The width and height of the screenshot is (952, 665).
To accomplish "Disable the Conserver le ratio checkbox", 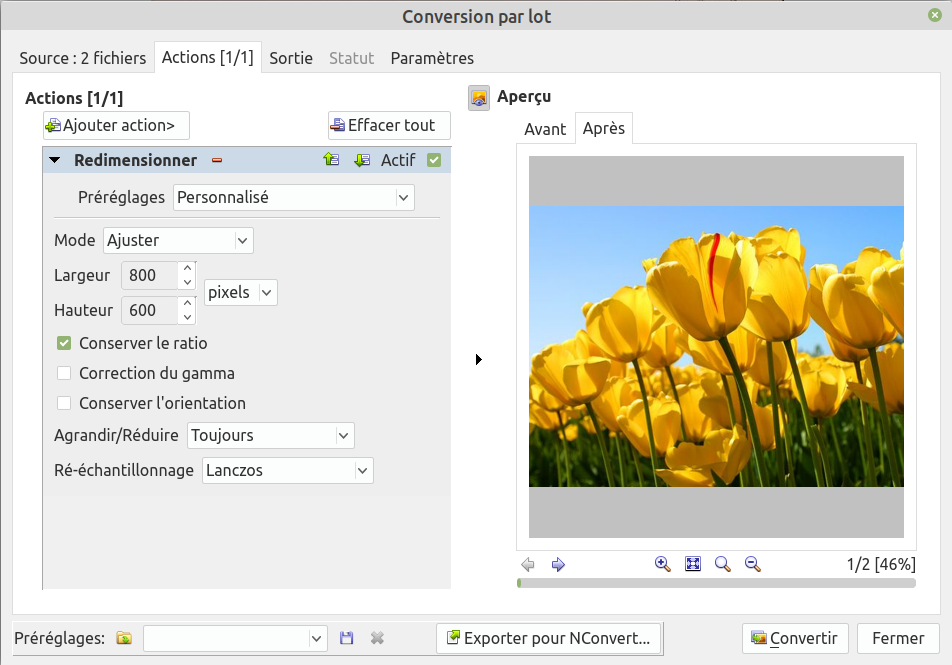I will (x=64, y=343).
